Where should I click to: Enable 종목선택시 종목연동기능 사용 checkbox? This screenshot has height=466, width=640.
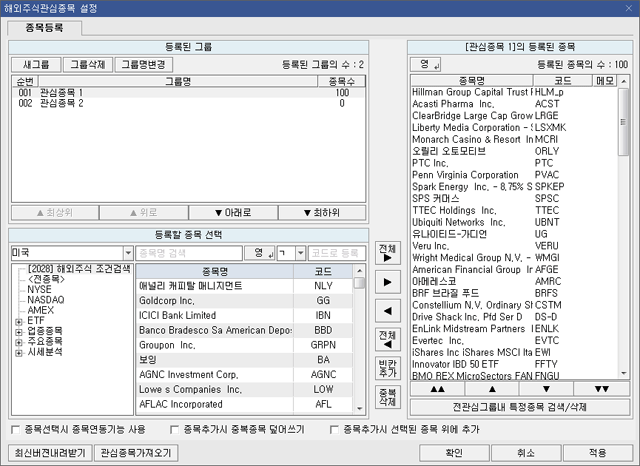click(16, 430)
